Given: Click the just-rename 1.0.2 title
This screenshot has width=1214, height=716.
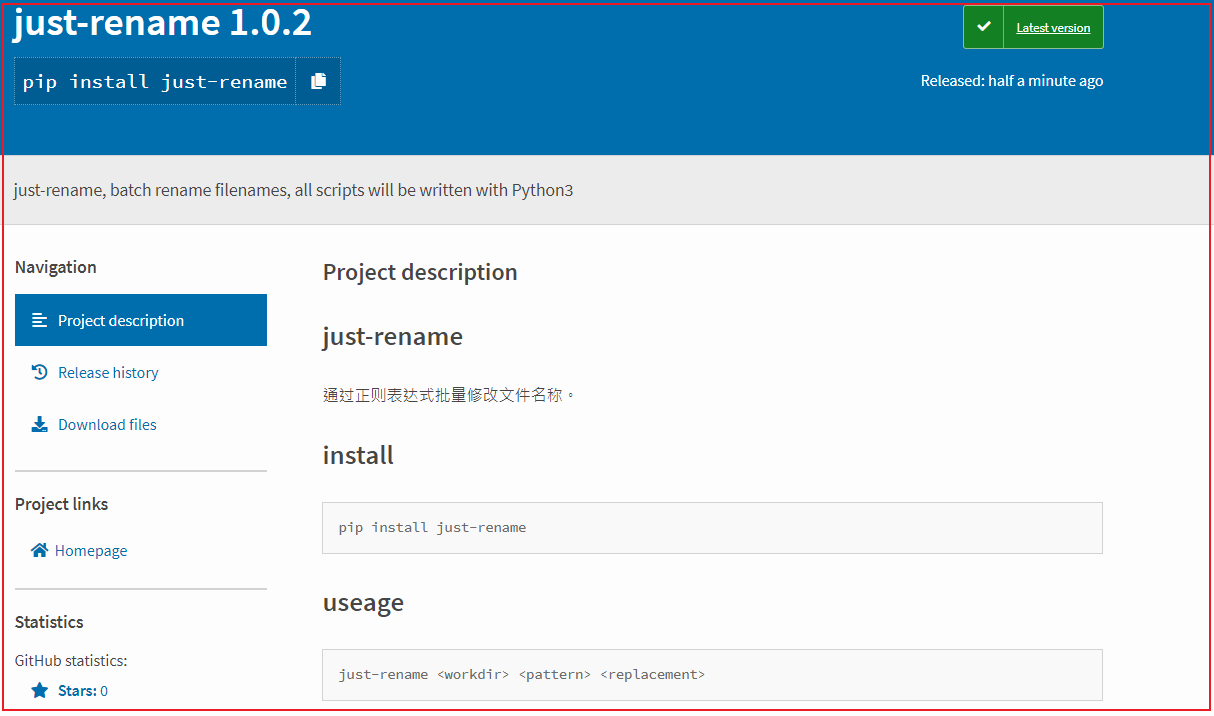Looking at the screenshot, I should (x=163, y=23).
